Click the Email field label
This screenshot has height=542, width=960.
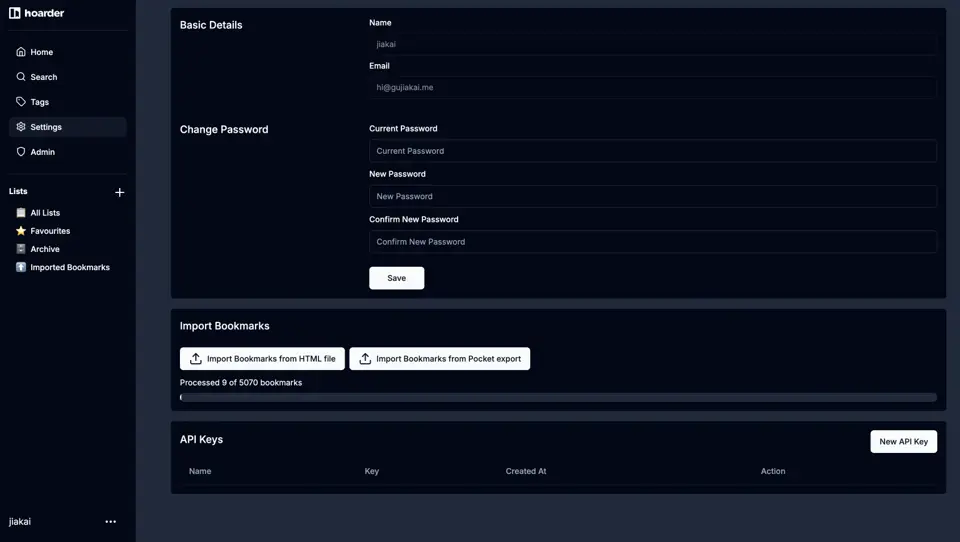379,66
